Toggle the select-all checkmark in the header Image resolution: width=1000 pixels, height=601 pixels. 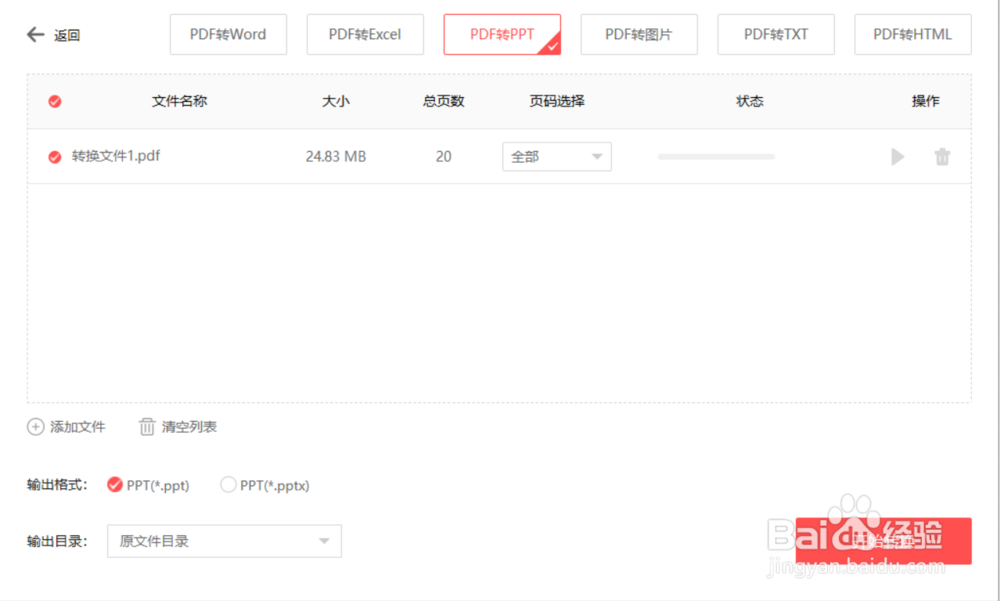tap(55, 101)
